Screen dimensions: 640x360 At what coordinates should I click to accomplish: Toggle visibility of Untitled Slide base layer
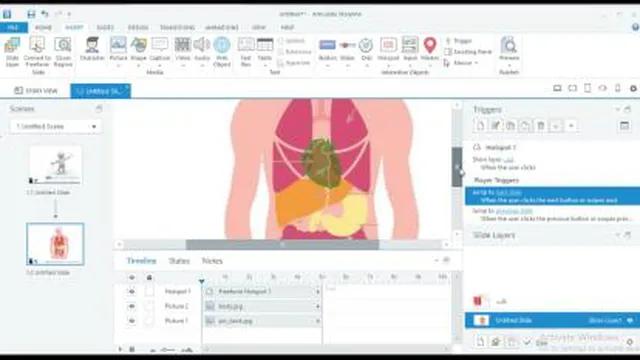click(x=630, y=320)
